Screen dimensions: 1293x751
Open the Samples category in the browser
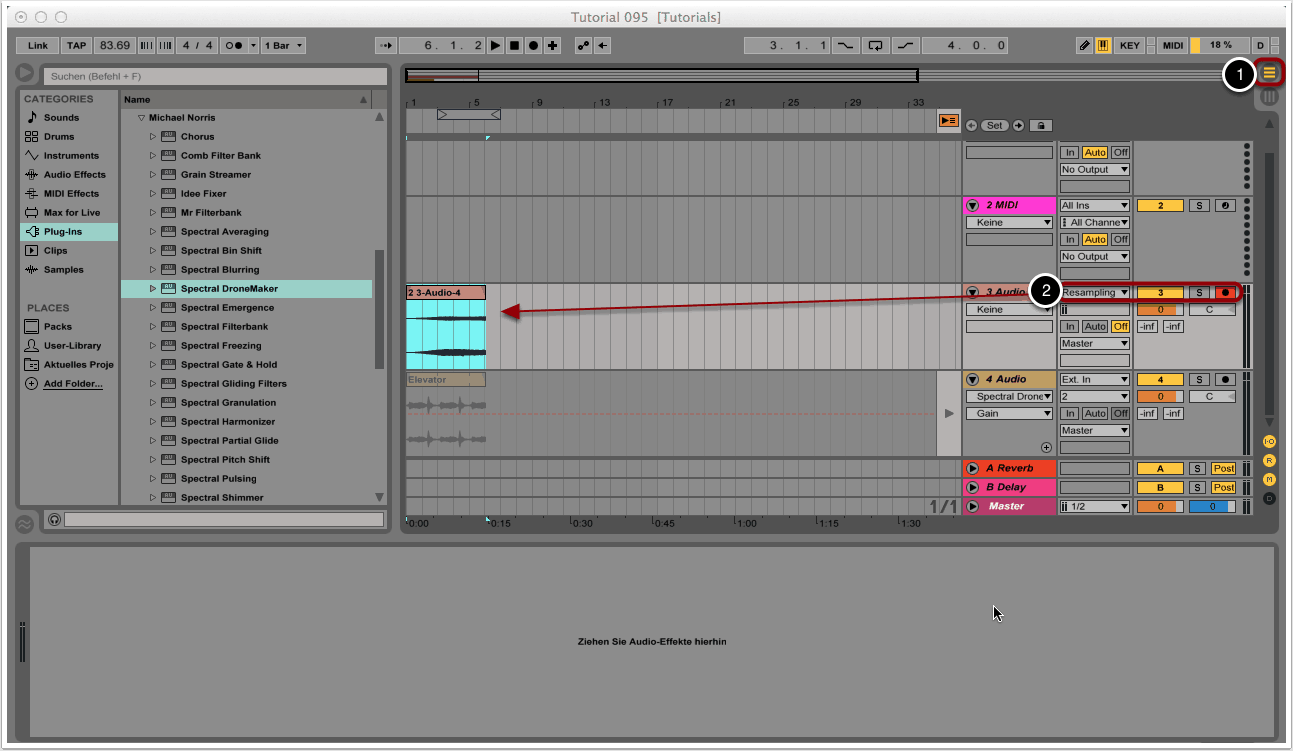(63, 270)
